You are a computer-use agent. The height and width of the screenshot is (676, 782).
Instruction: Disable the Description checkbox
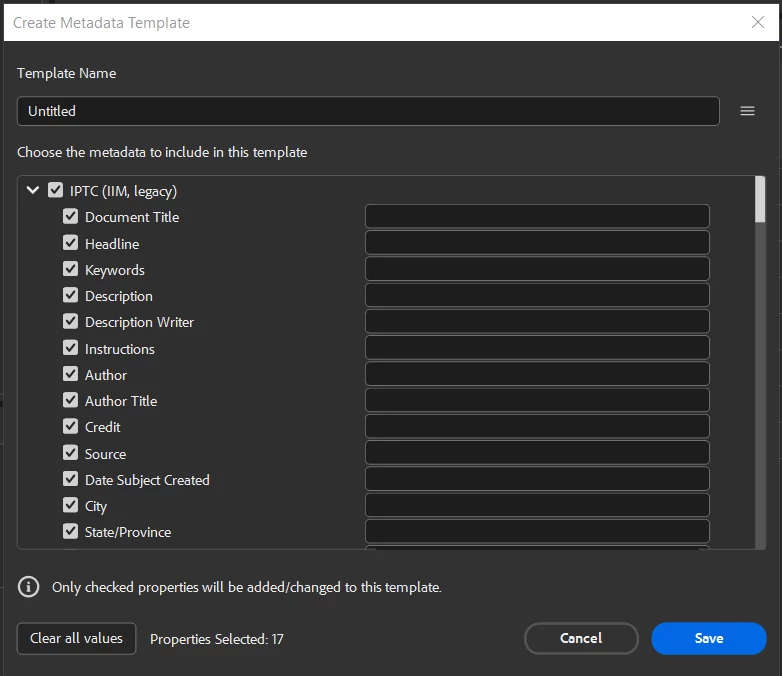click(70, 295)
